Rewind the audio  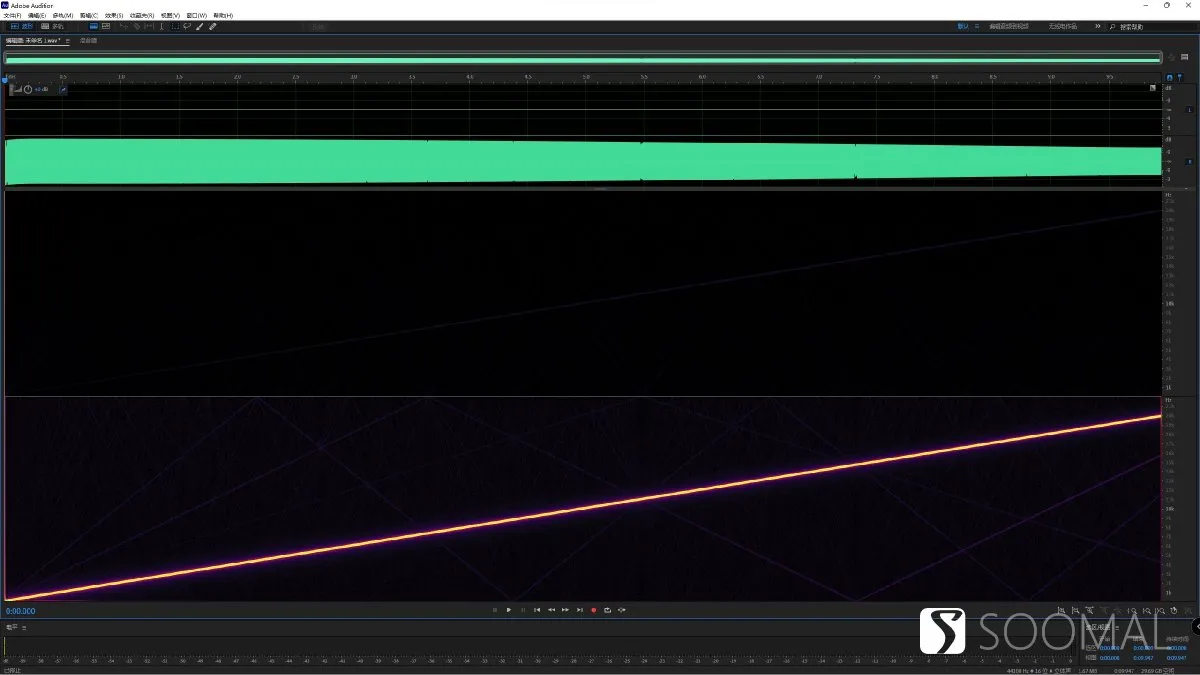tap(551, 610)
